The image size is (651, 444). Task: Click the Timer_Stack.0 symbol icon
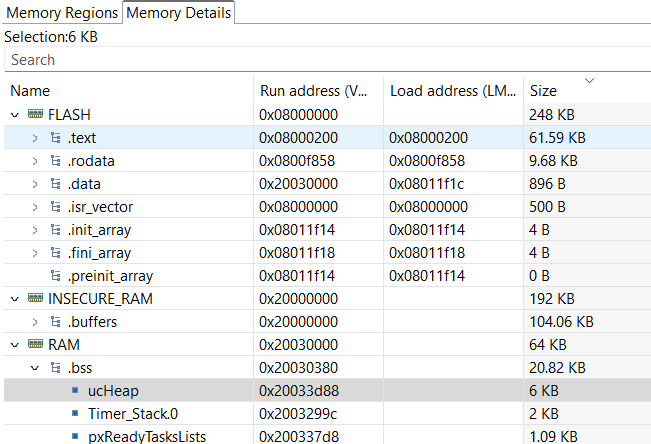[x=75, y=414]
